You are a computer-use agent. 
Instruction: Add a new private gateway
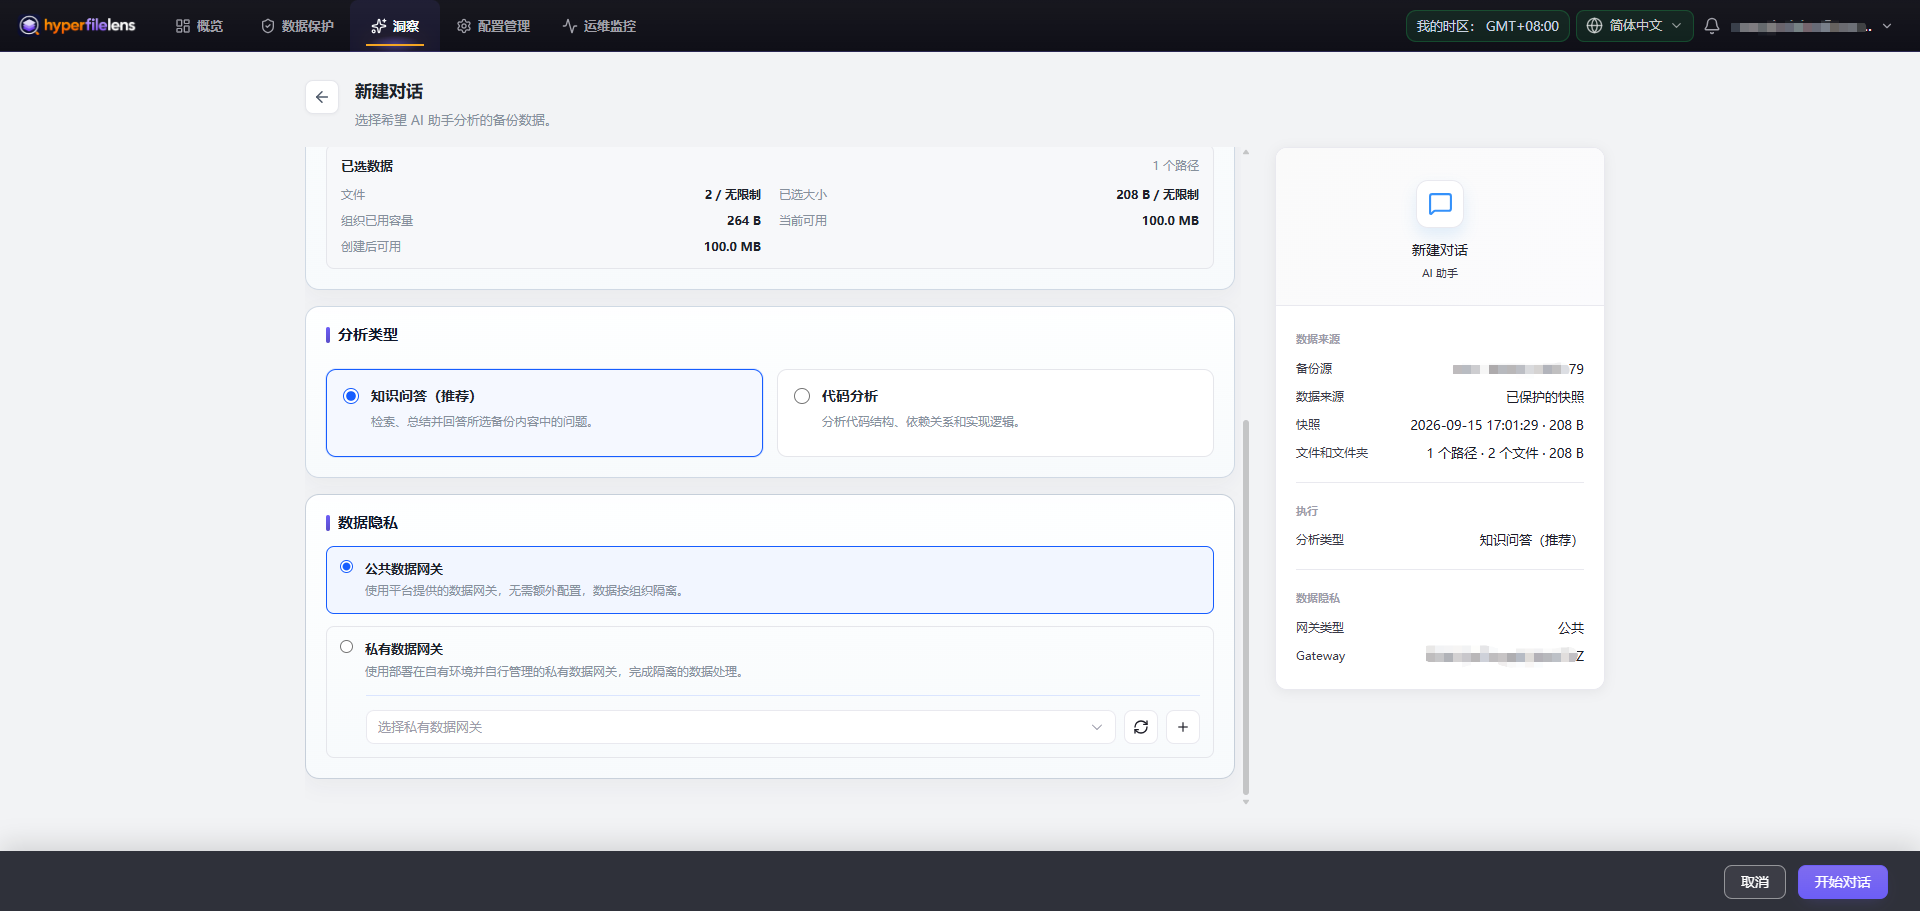(x=1183, y=727)
